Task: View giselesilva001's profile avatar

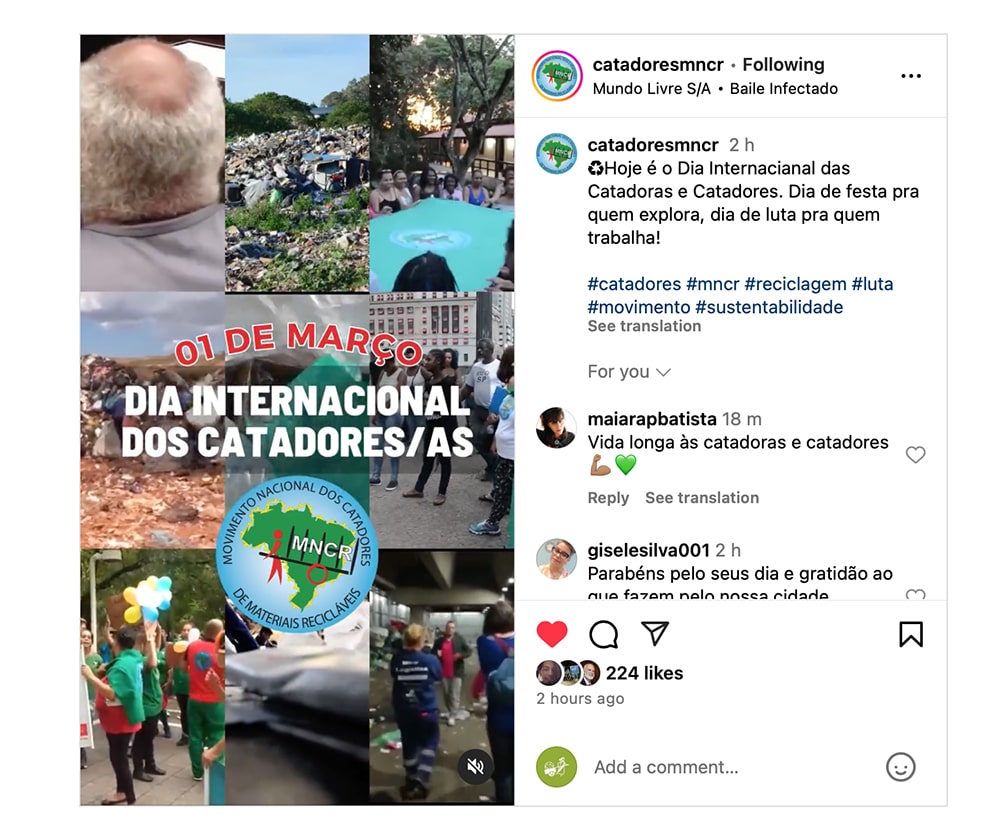Action: [556, 558]
